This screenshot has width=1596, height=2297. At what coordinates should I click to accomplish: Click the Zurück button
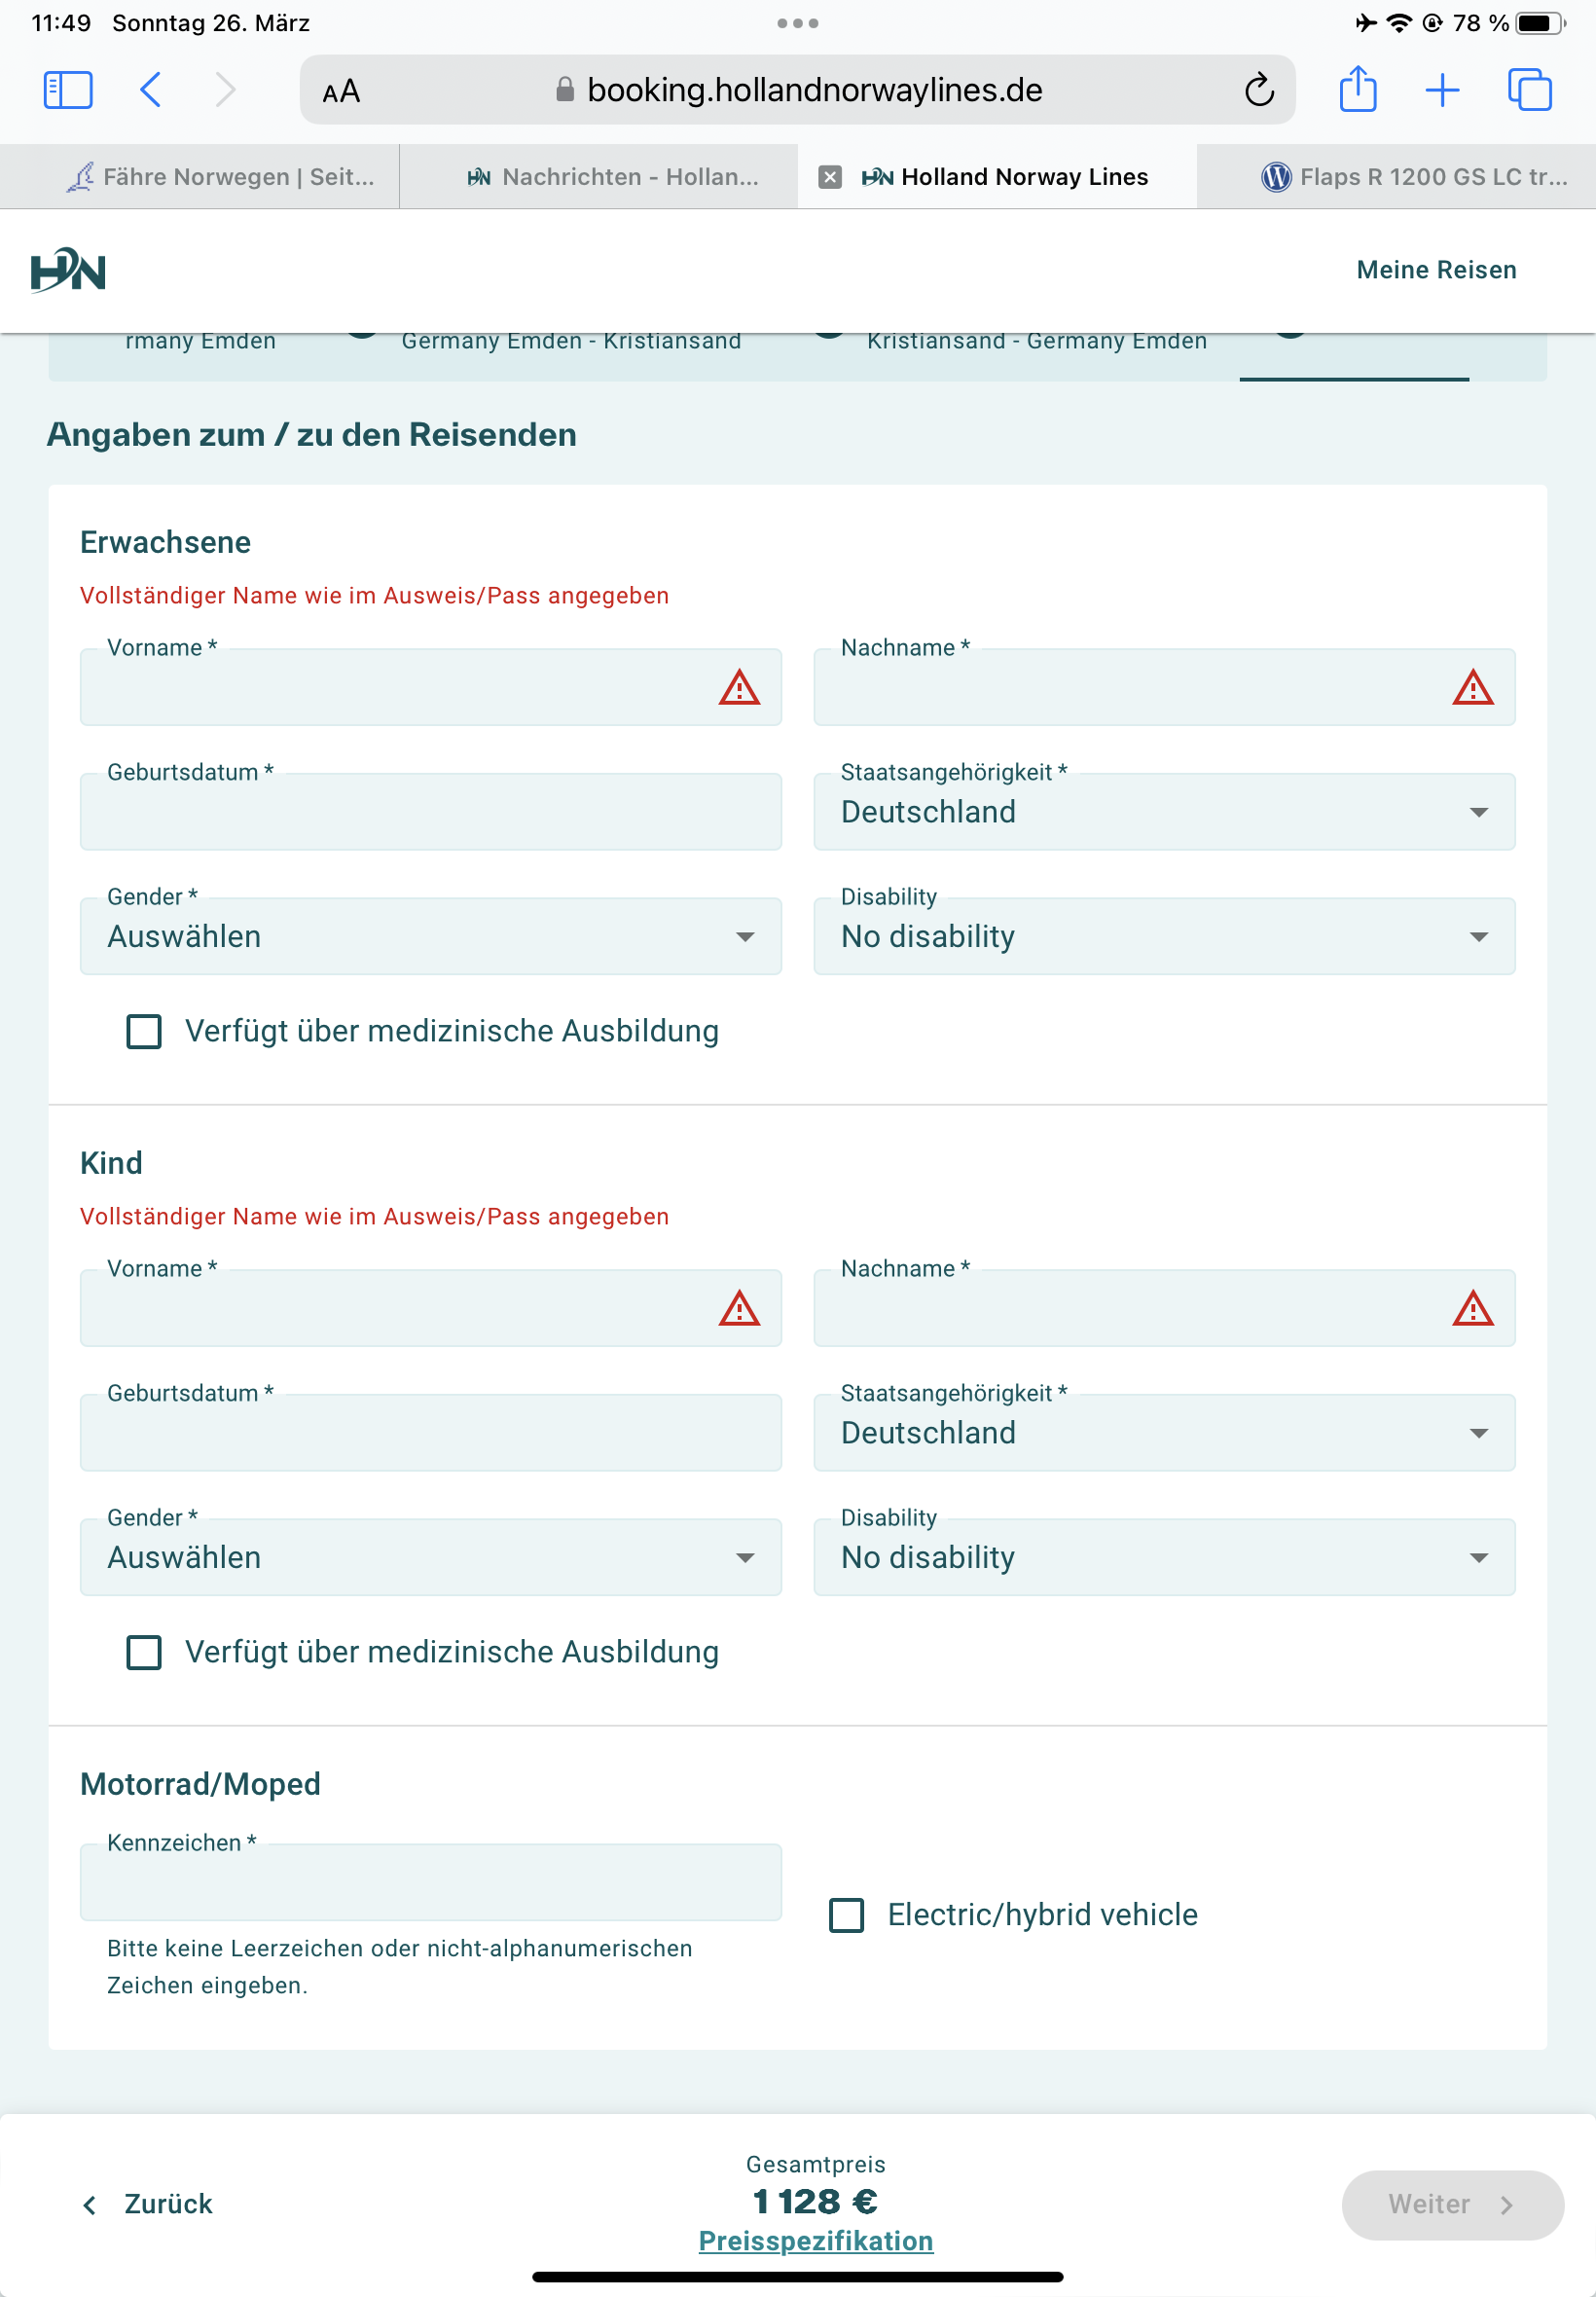point(148,2204)
